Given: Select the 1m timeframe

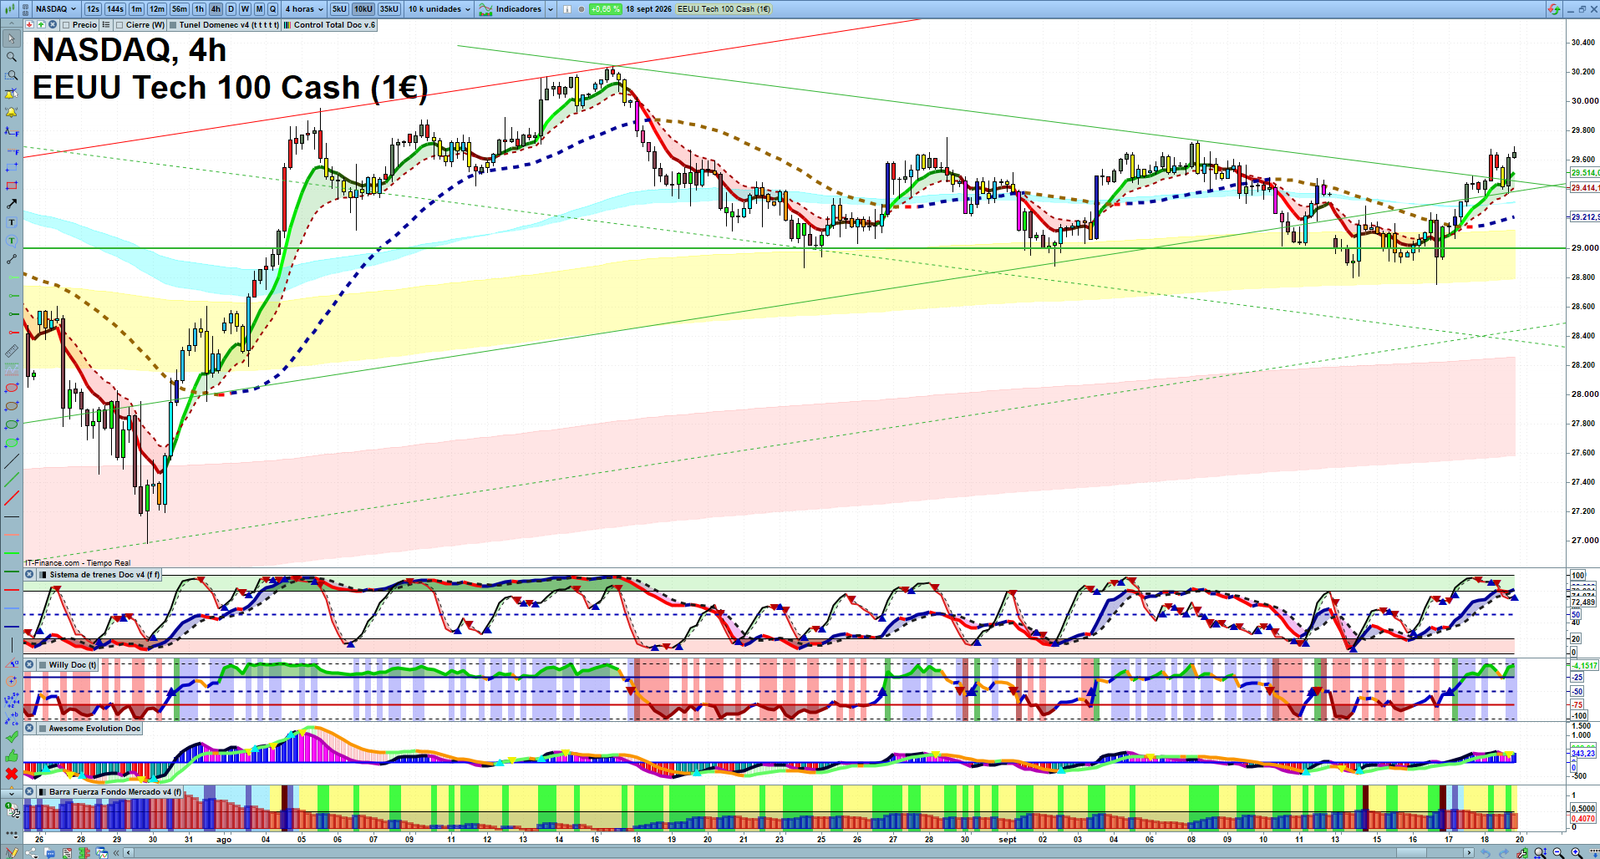Looking at the screenshot, I should tap(136, 9).
